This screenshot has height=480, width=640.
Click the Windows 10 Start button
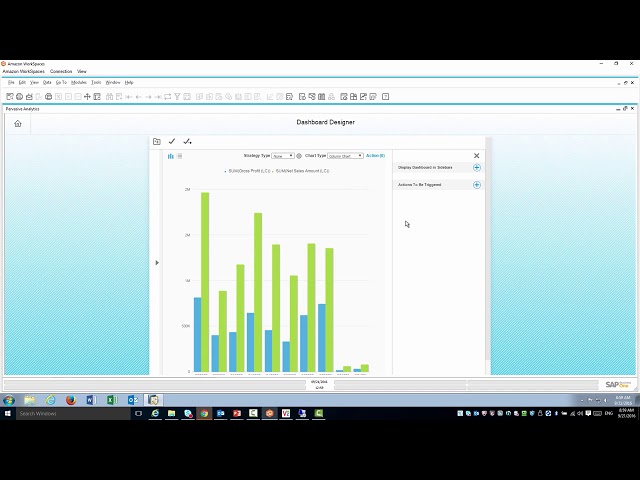[7, 413]
